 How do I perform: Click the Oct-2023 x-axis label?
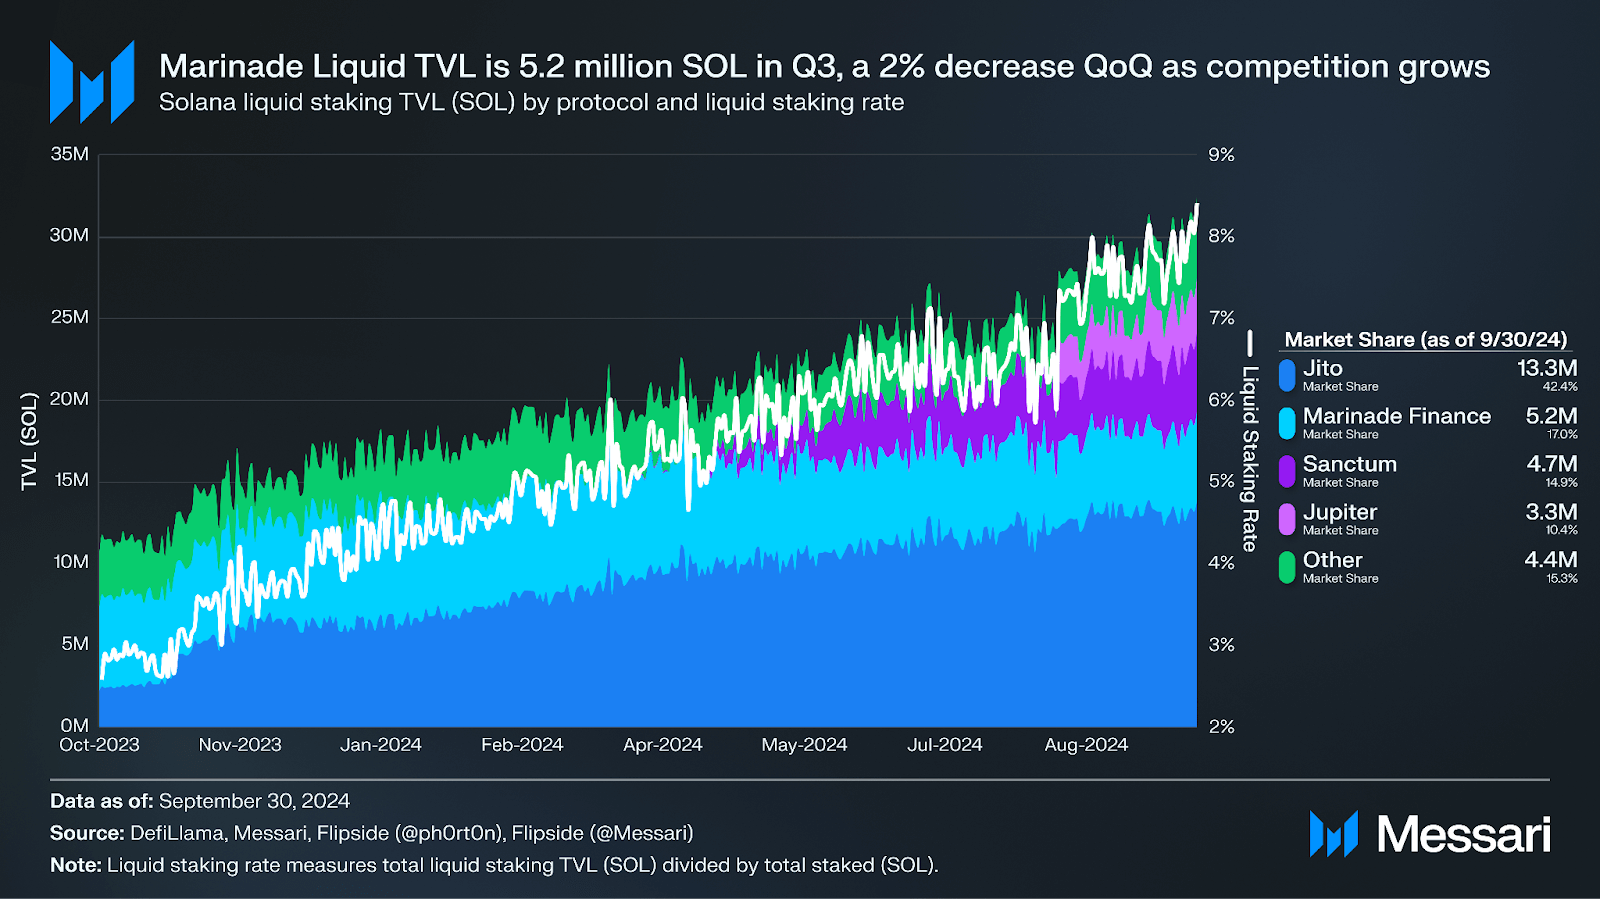pos(99,745)
